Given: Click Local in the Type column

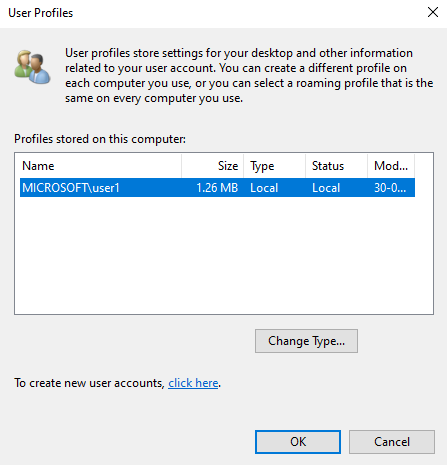Looking at the screenshot, I should [x=264, y=188].
